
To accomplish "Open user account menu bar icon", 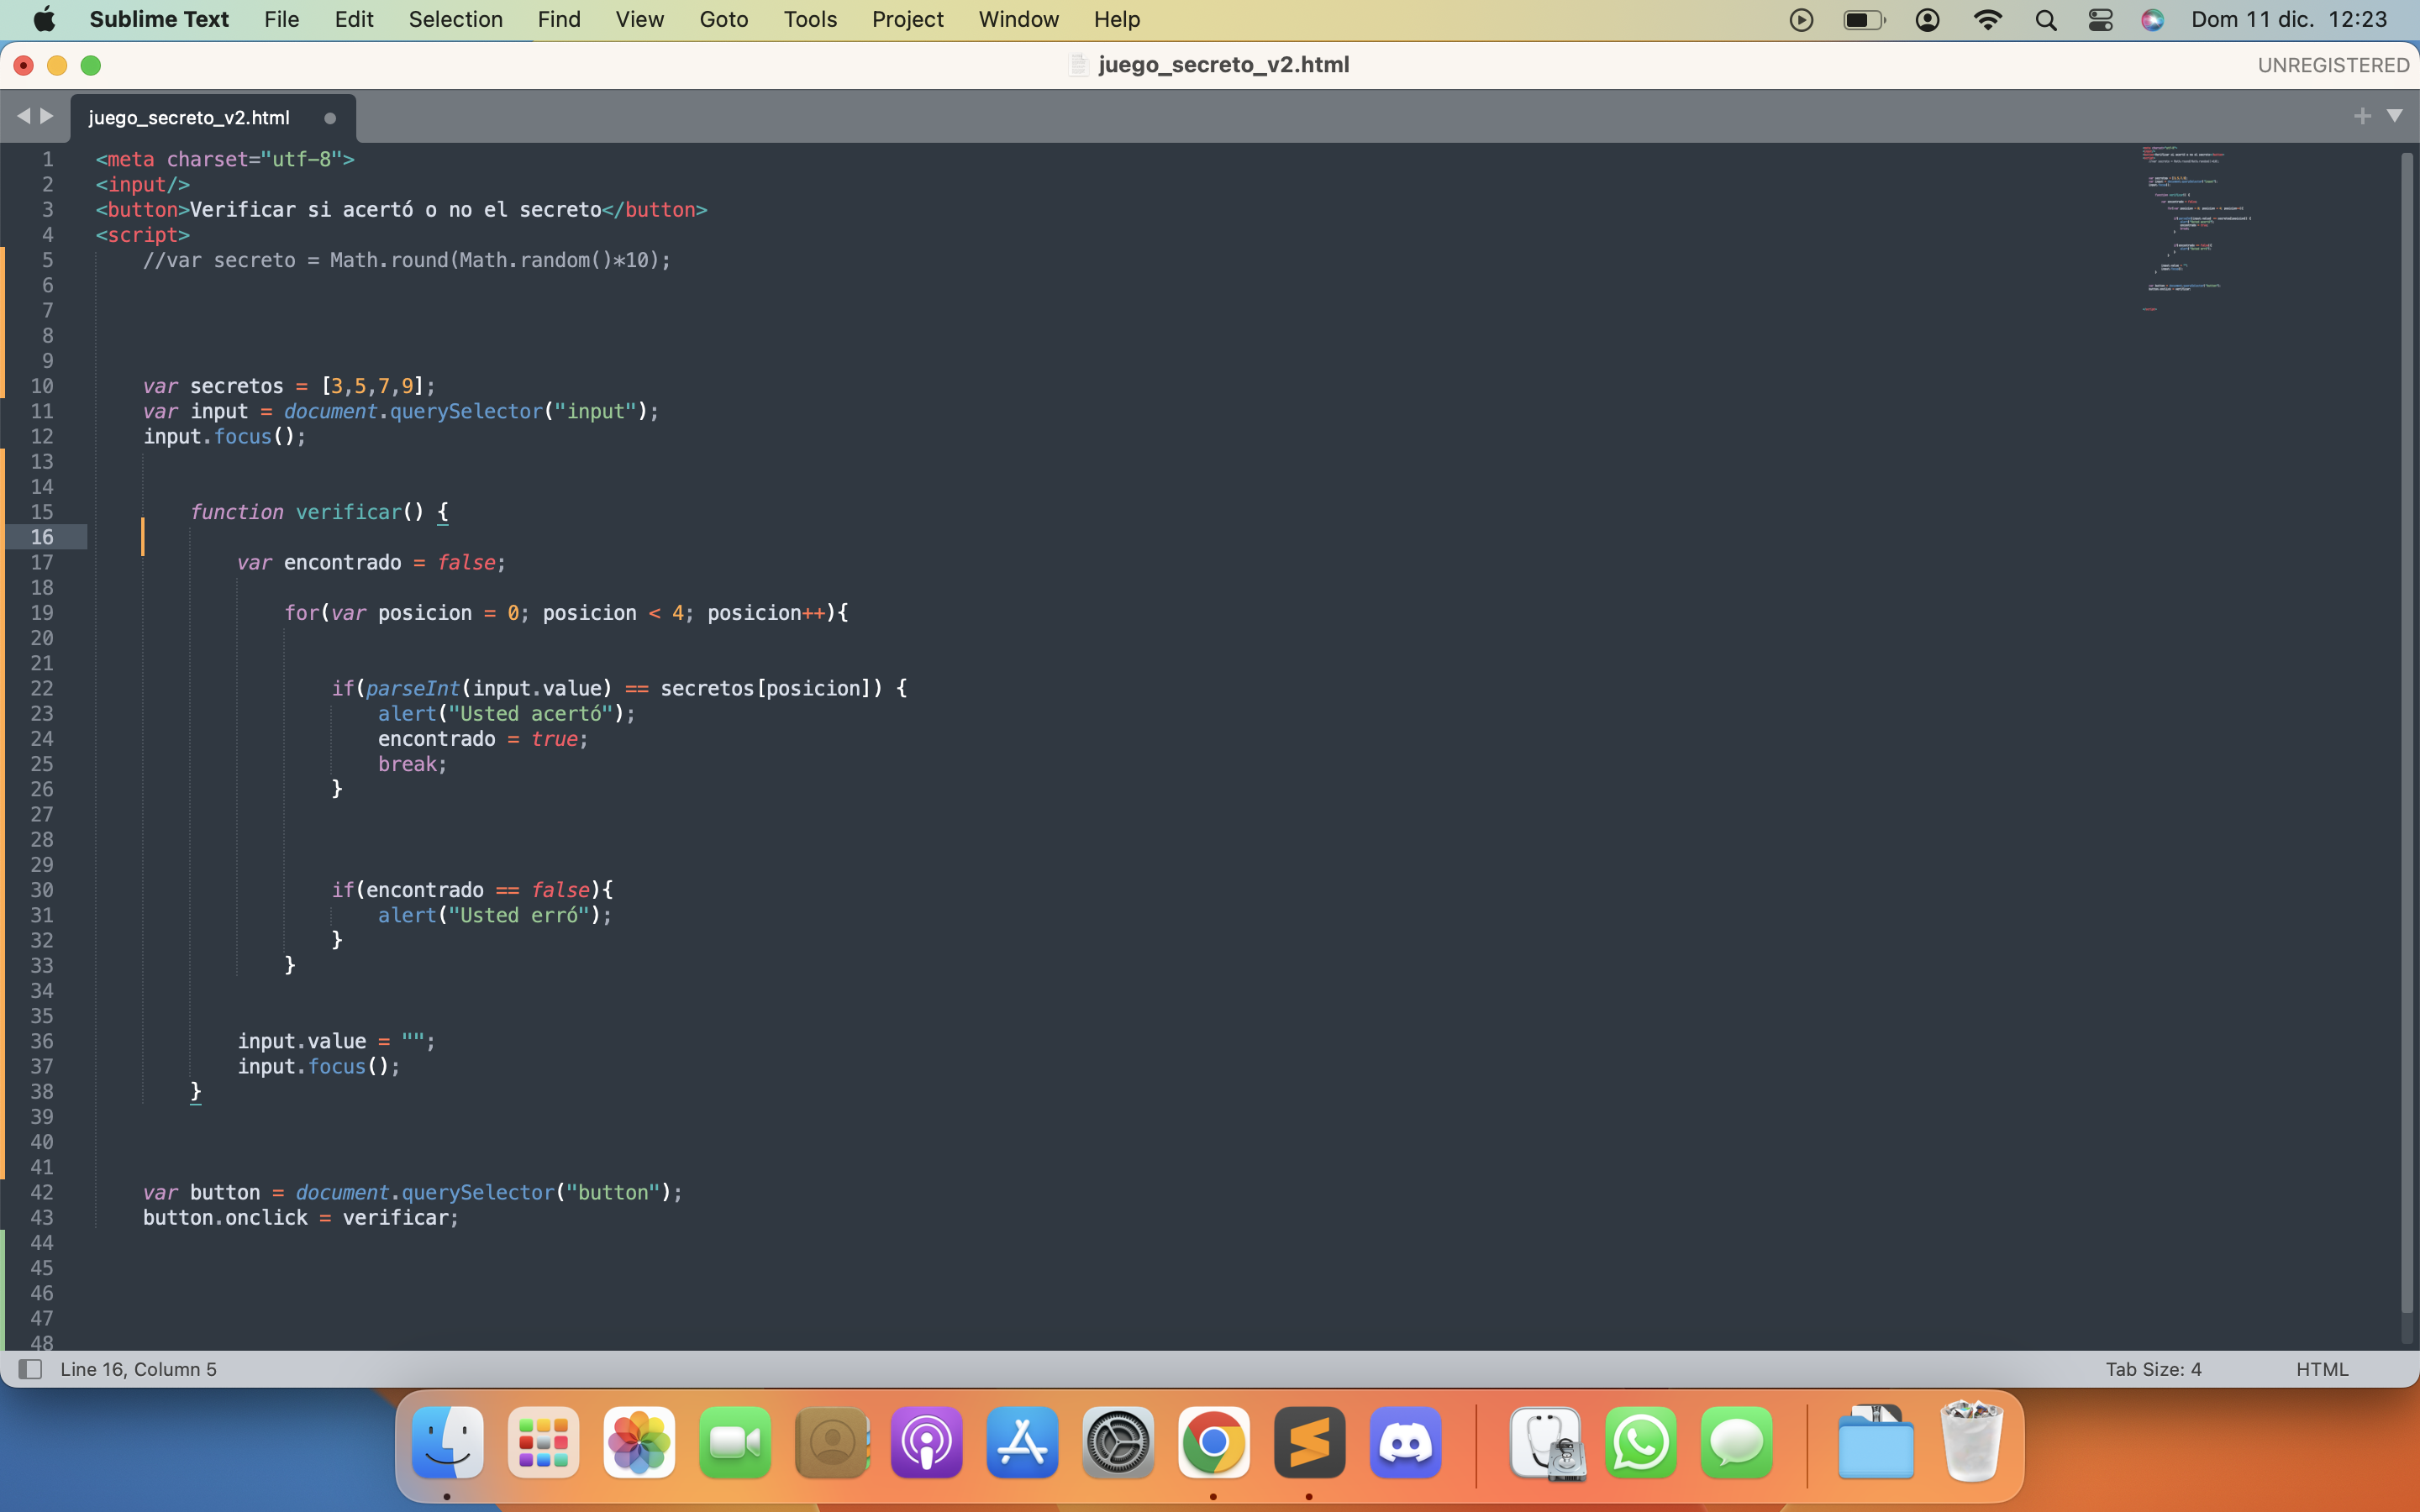I will 1927,20.
